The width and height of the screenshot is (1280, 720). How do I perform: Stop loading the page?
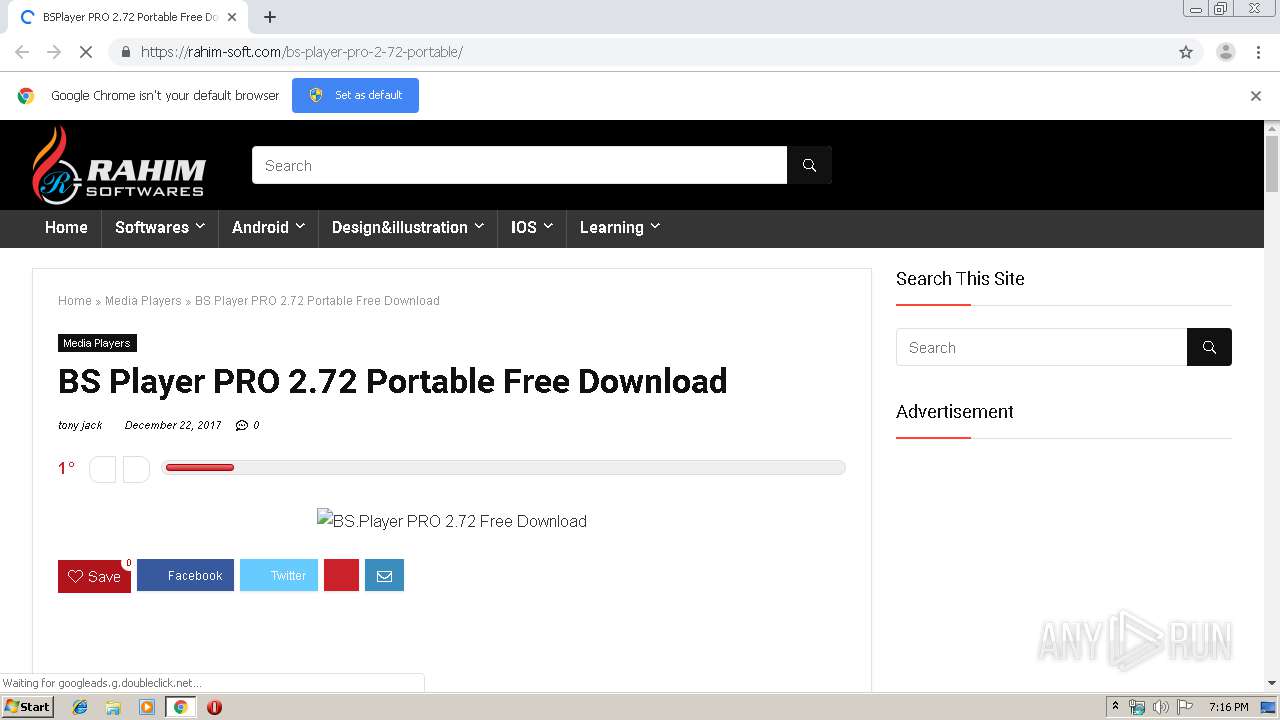tap(85, 52)
